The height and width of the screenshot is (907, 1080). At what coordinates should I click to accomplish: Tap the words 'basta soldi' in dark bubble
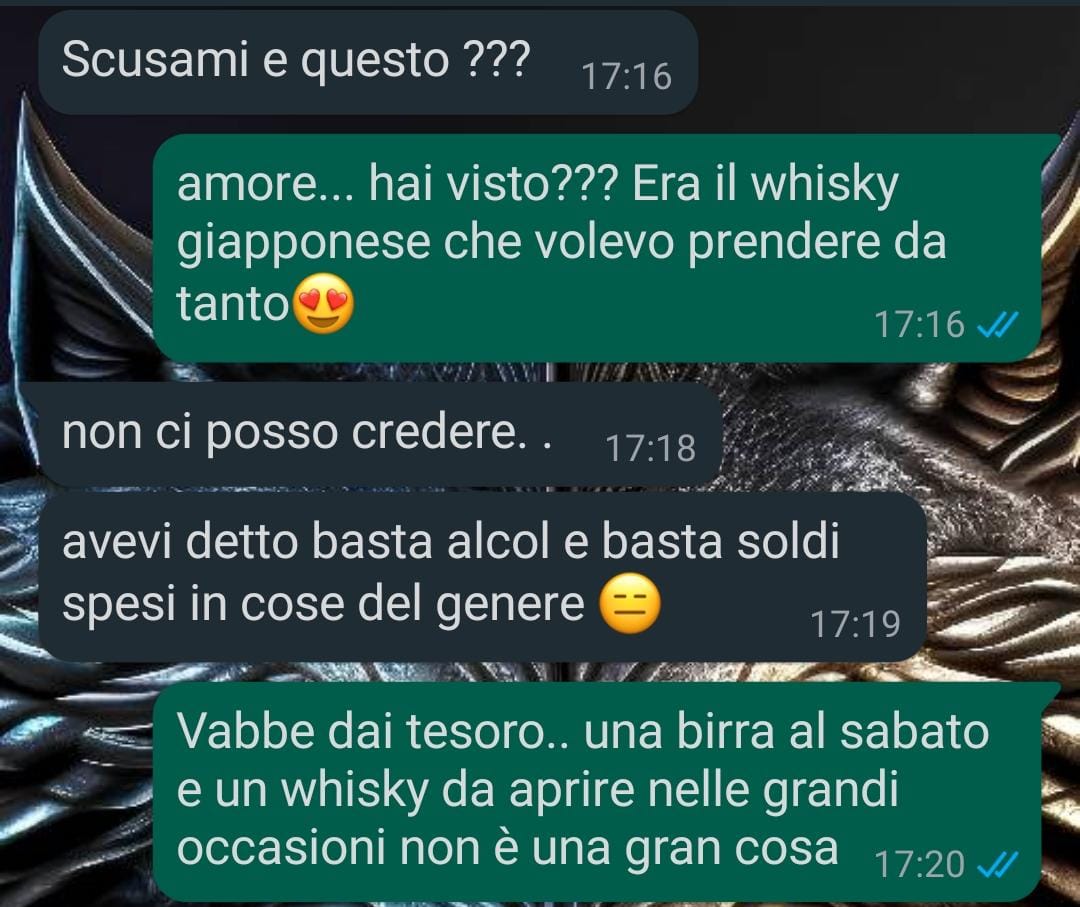(x=721, y=541)
